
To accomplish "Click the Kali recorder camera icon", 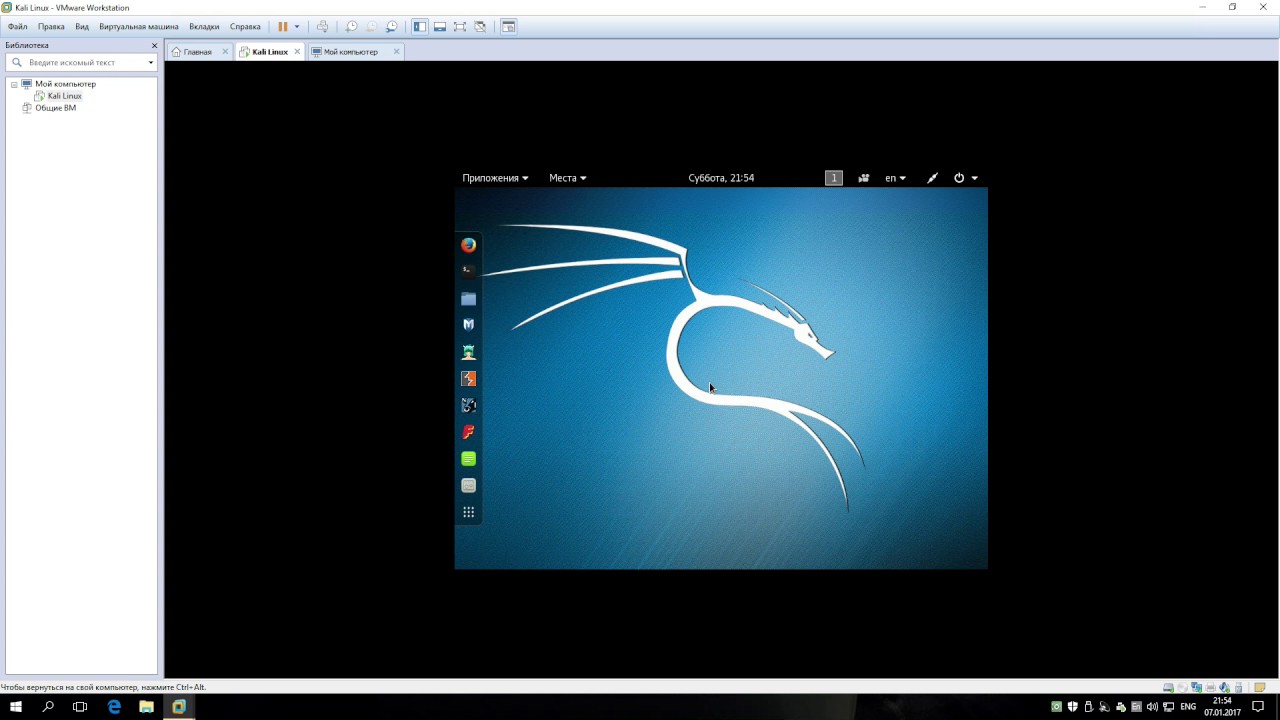I will coord(864,178).
